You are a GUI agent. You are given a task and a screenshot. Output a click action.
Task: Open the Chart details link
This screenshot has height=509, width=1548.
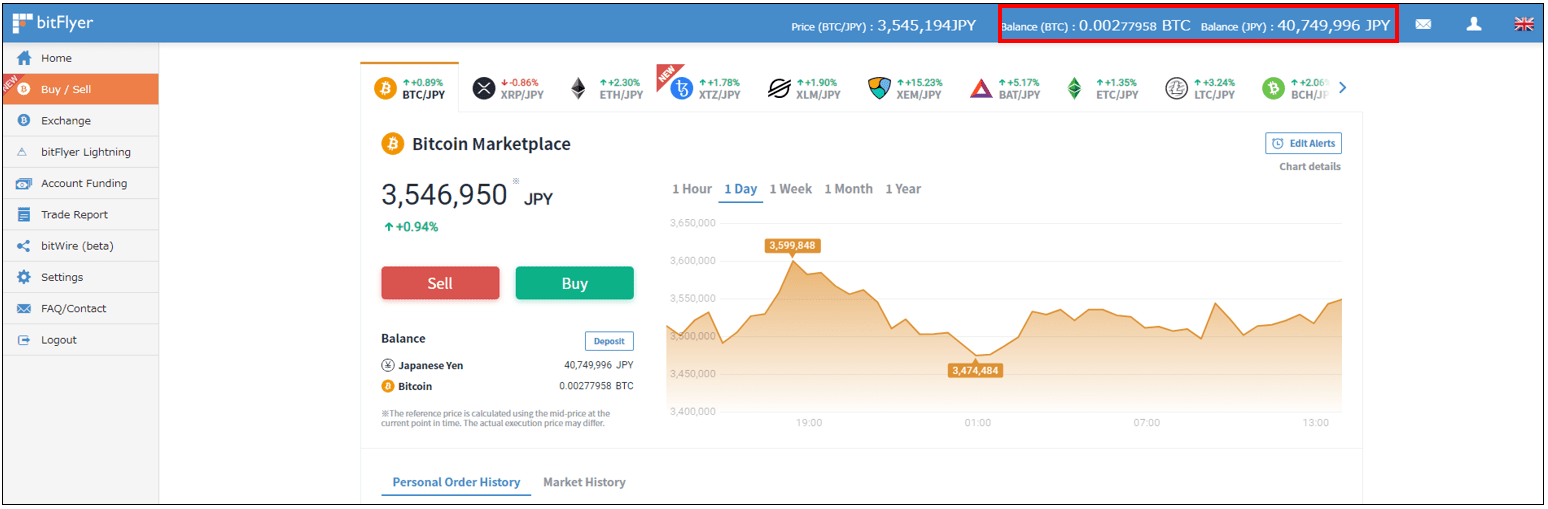pyautogui.click(x=1310, y=166)
